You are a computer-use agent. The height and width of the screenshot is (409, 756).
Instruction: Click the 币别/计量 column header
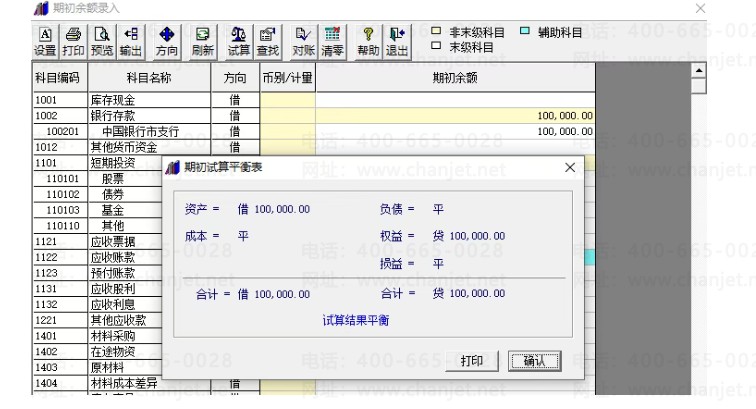coord(287,78)
